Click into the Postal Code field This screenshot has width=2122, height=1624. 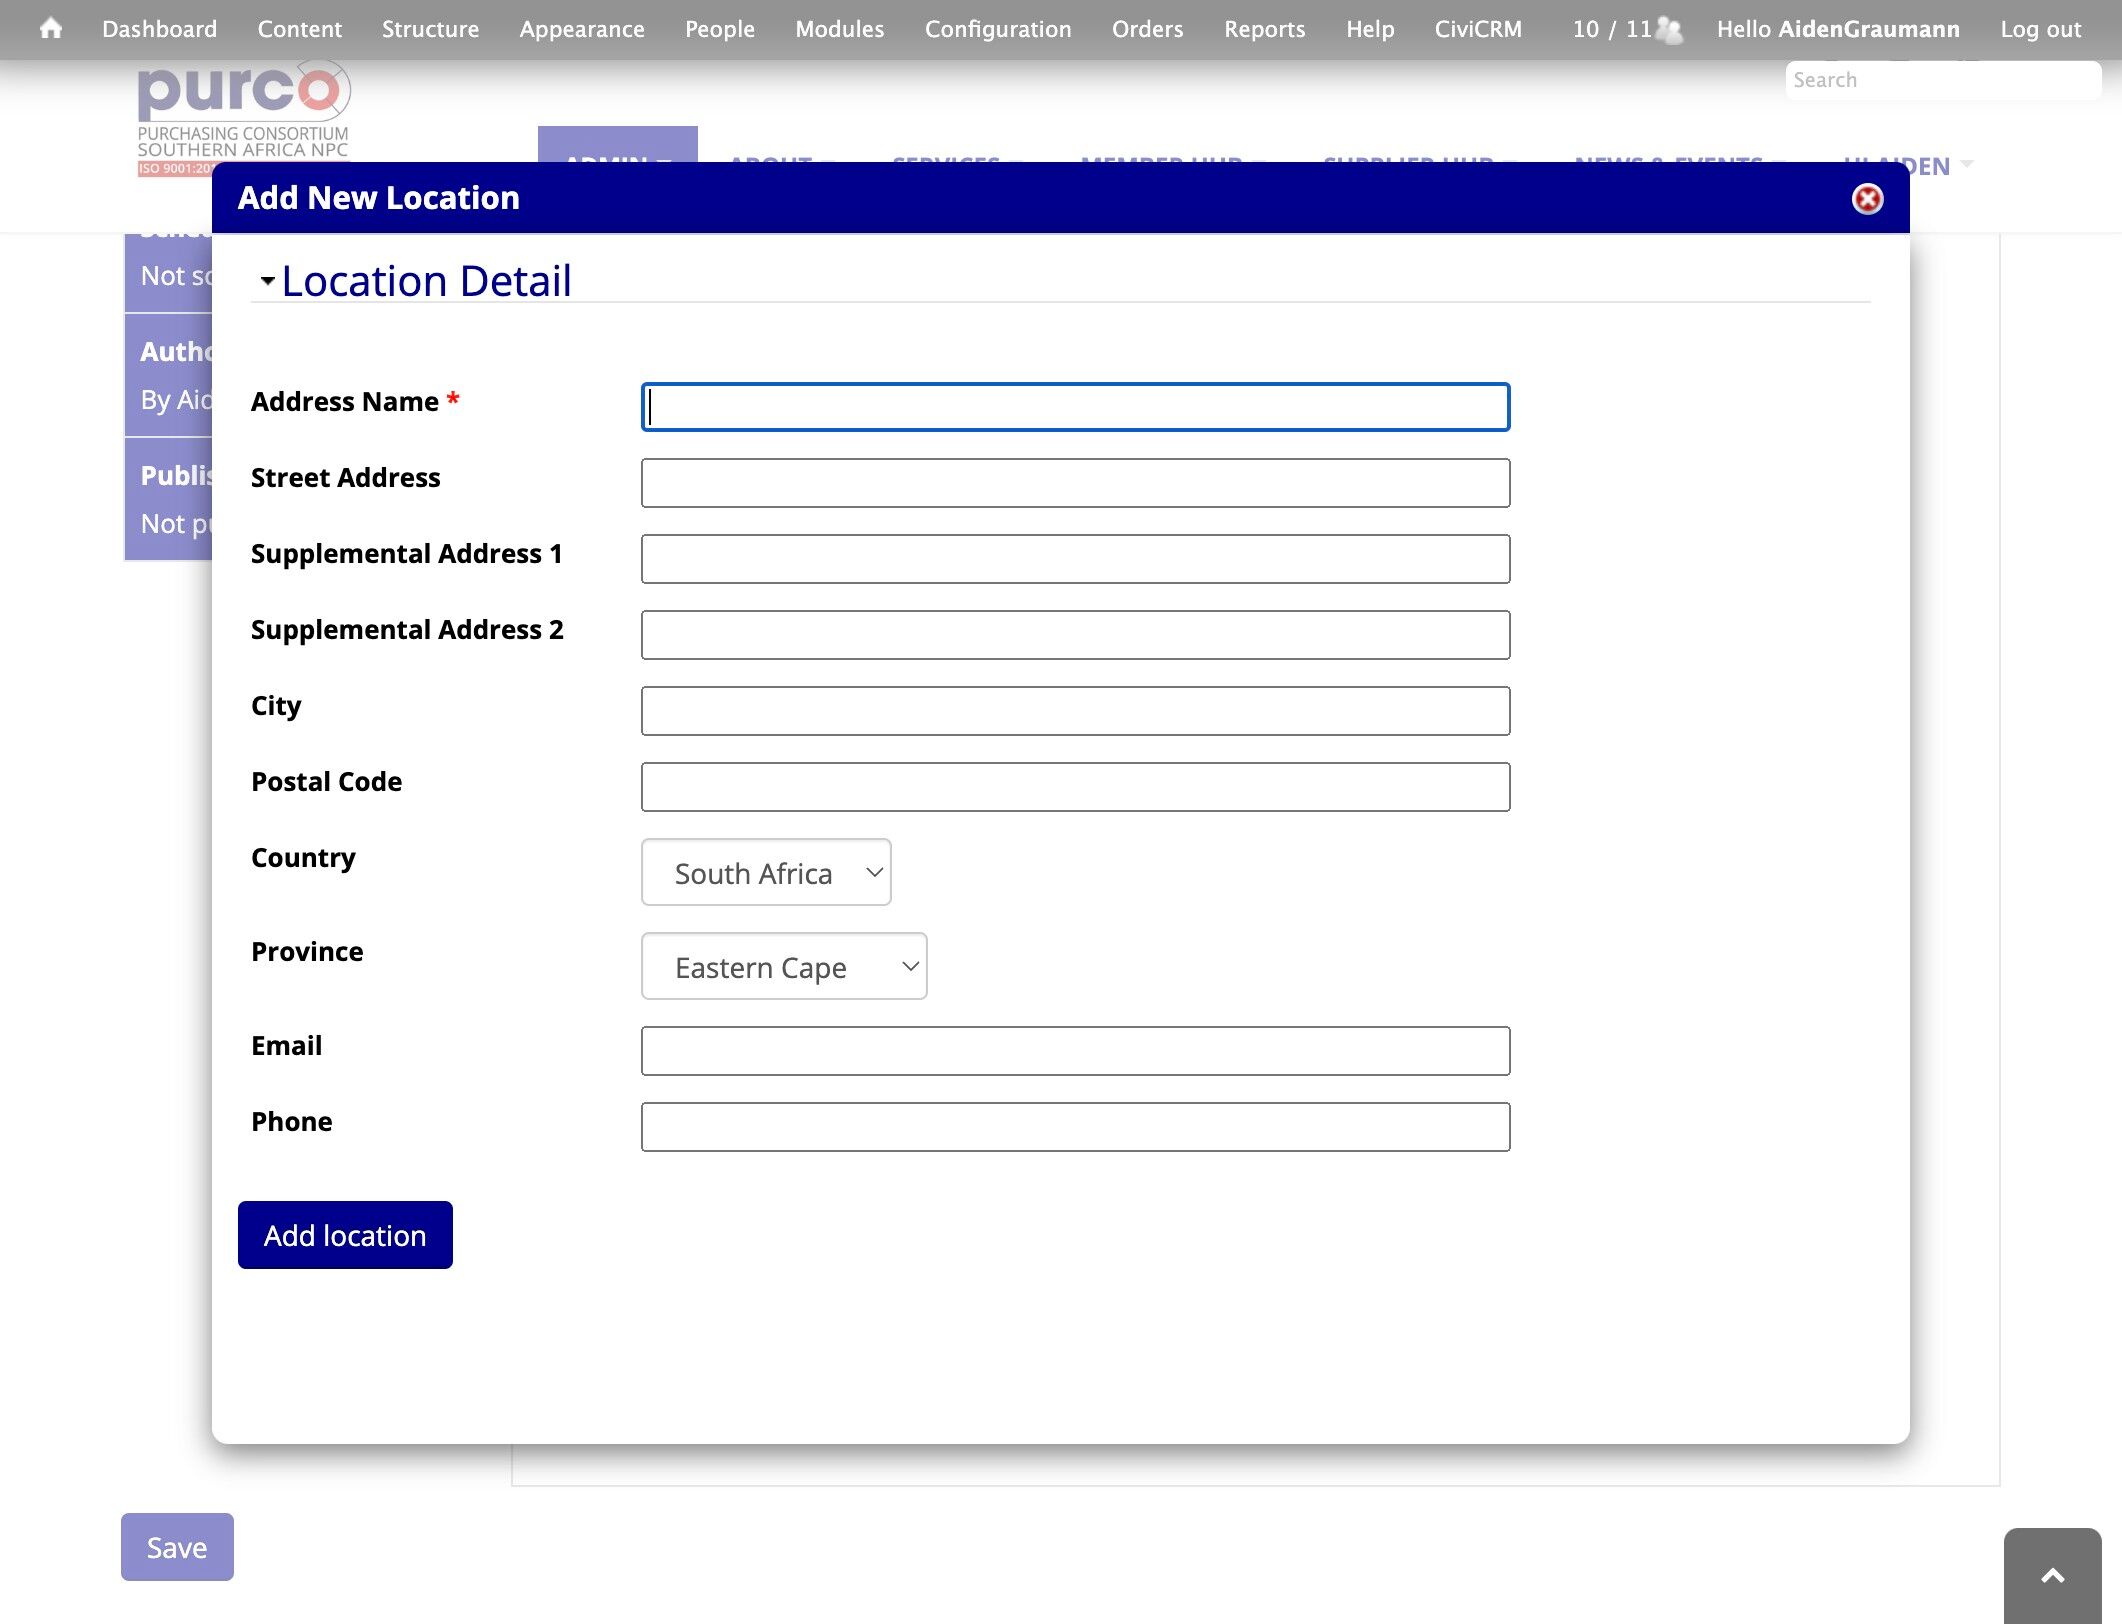click(x=1075, y=787)
